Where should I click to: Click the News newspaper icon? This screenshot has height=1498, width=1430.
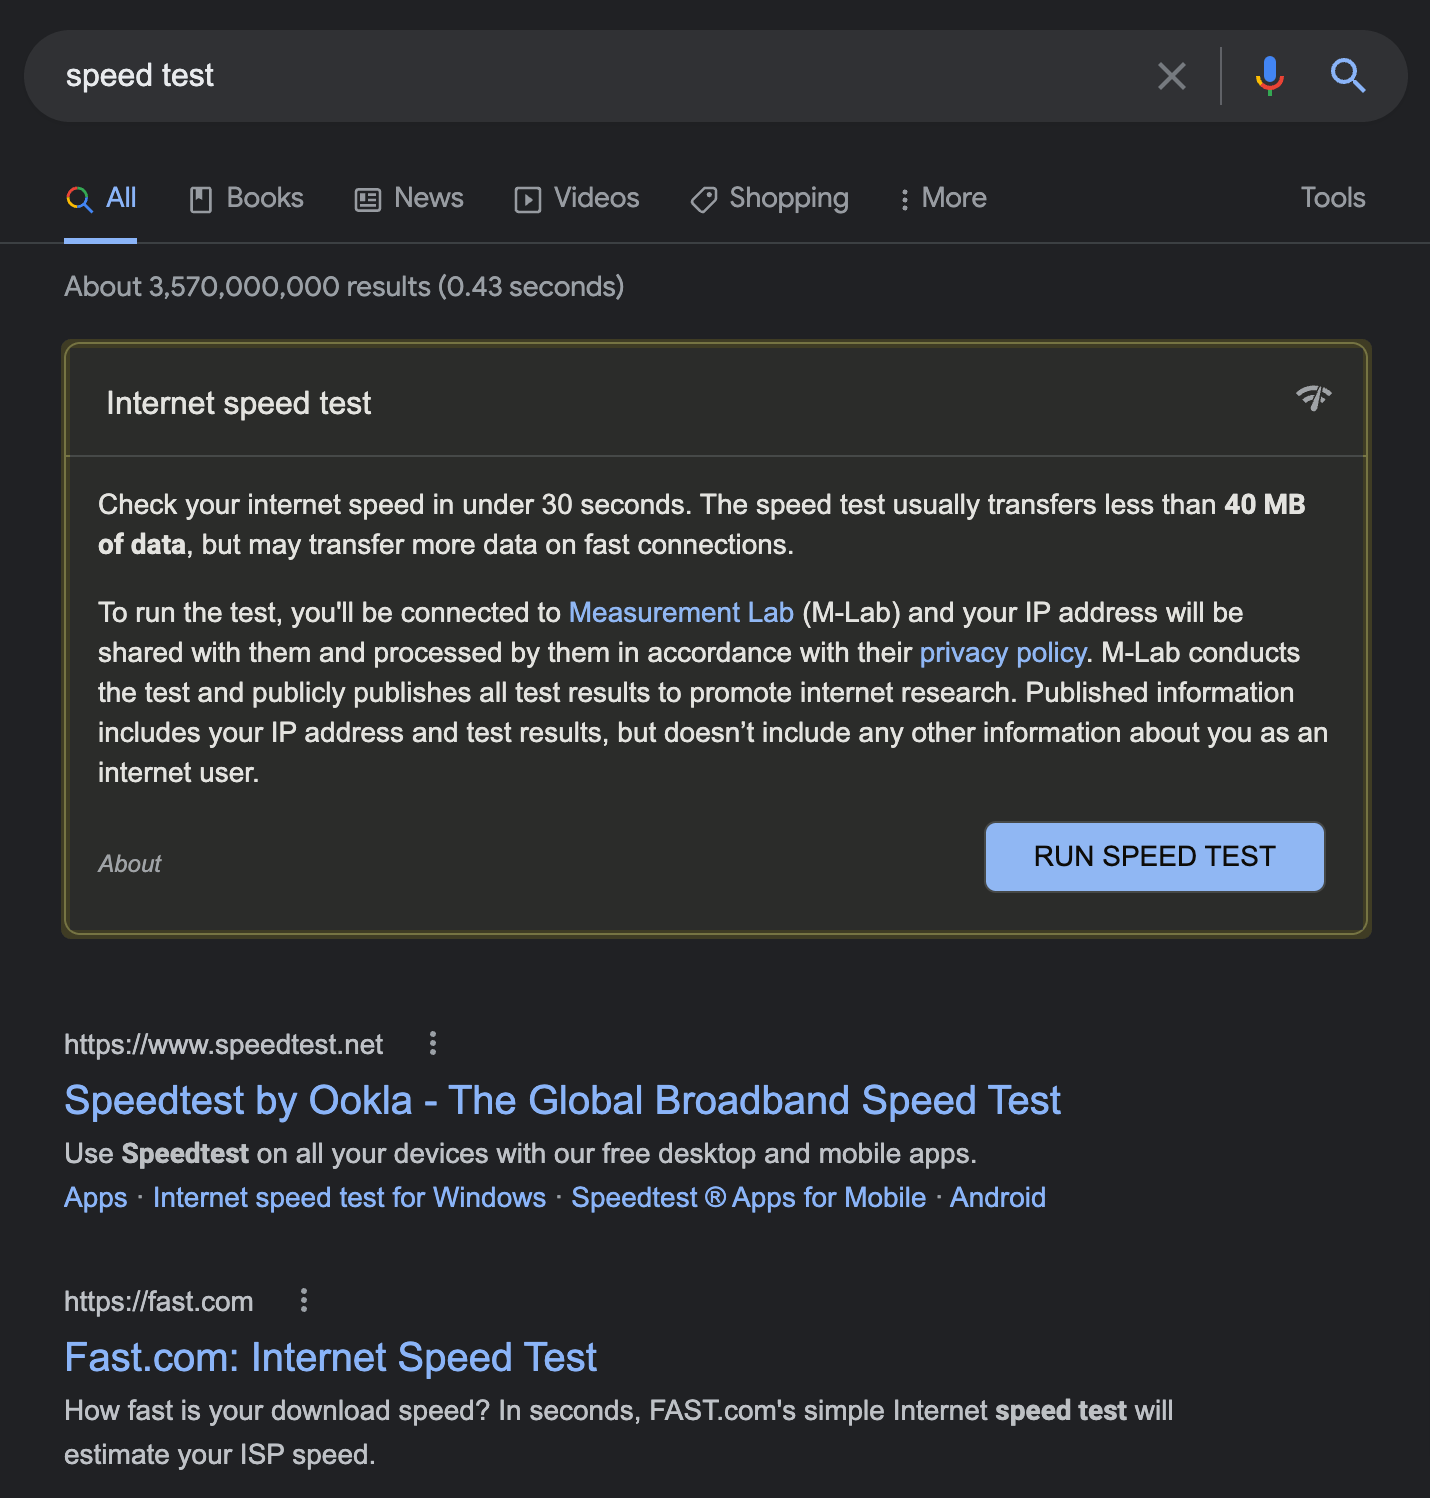click(x=368, y=199)
